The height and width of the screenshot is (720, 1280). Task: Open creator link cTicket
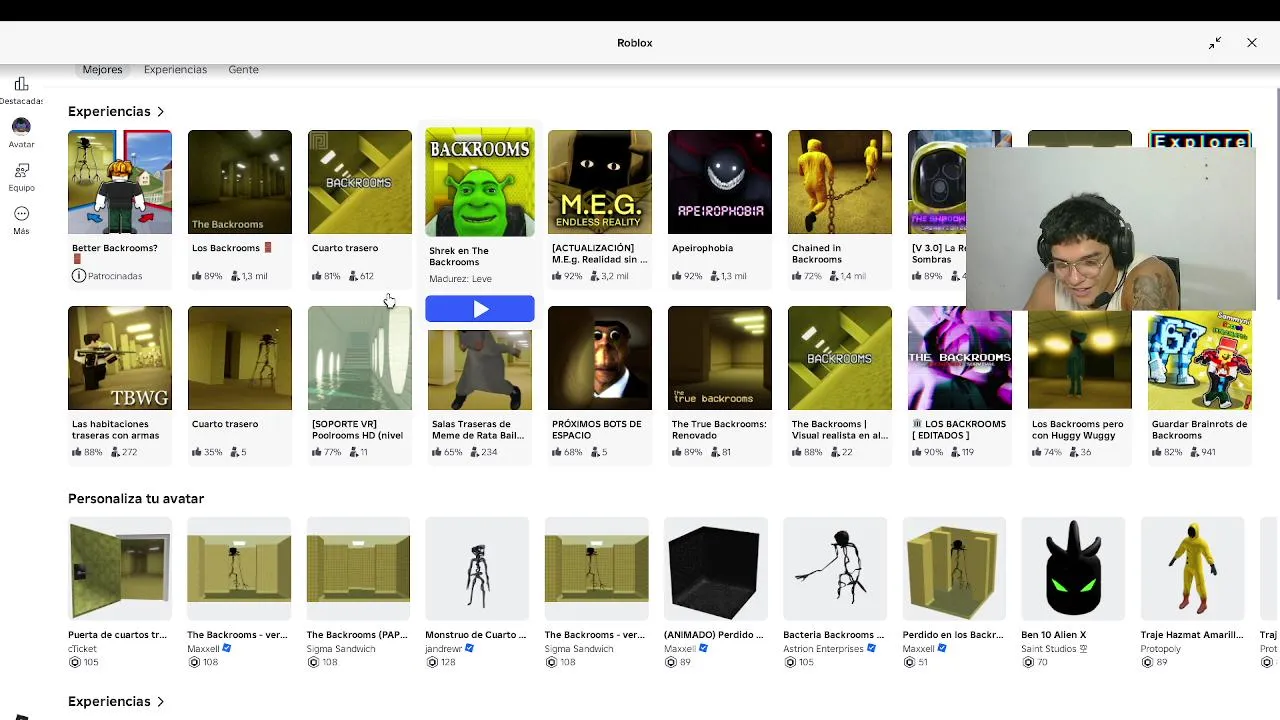[x=82, y=649]
